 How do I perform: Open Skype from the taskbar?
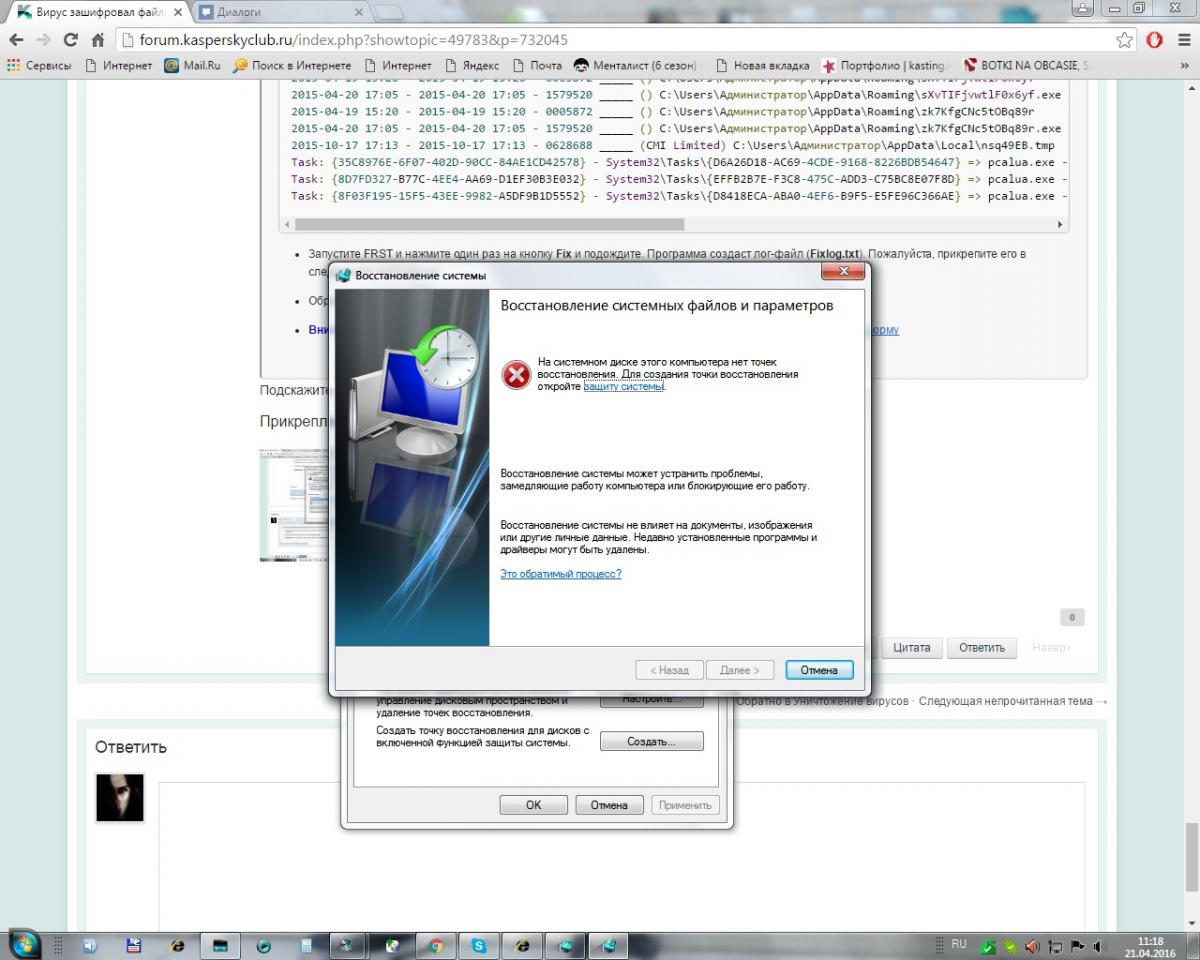click(x=479, y=944)
